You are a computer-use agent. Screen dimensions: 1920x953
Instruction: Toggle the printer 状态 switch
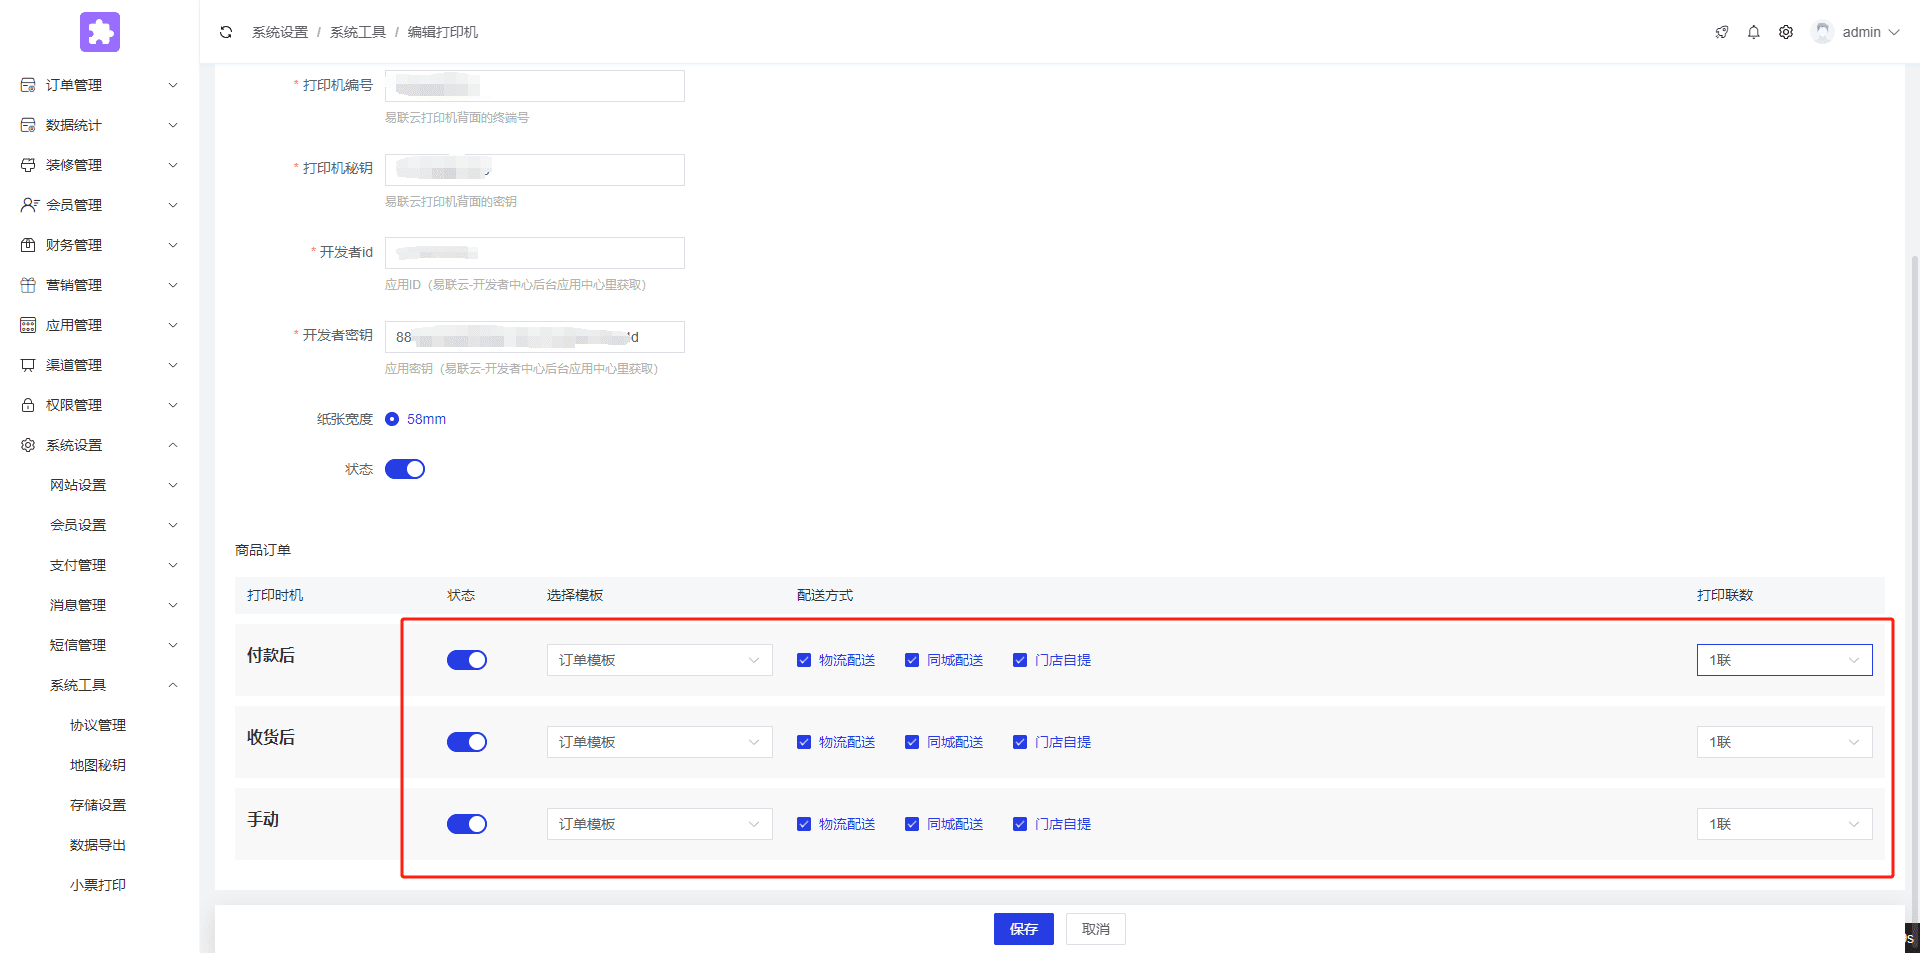(405, 469)
